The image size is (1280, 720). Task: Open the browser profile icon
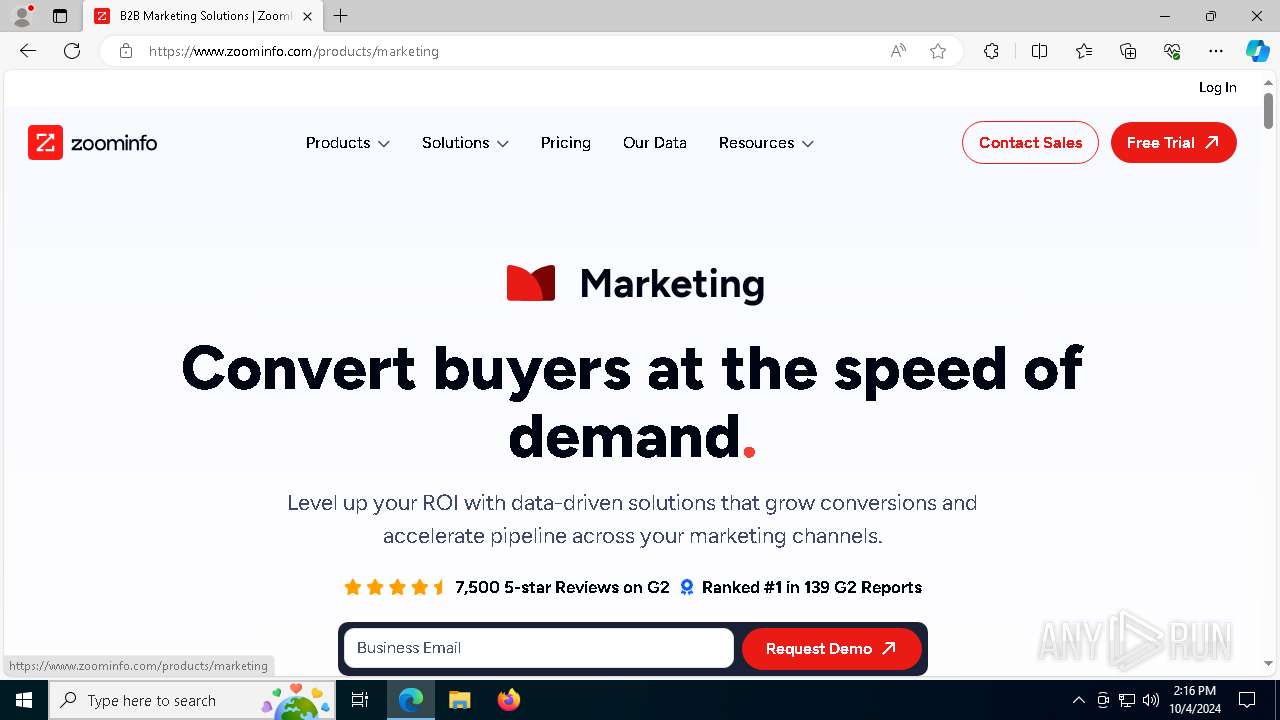(21, 16)
